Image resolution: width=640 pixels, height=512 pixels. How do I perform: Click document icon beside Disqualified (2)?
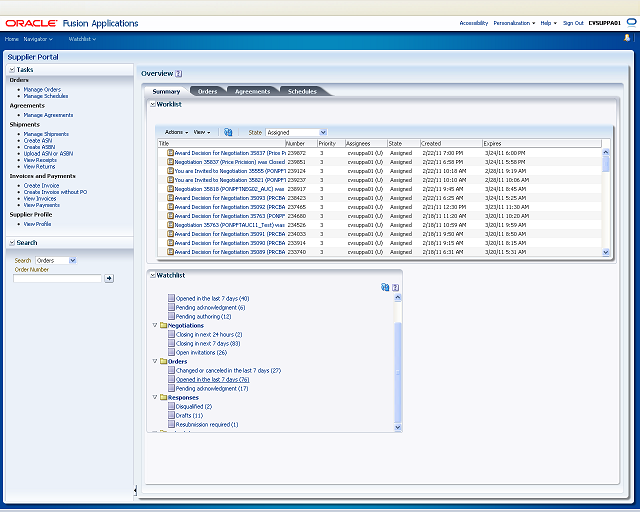(x=171, y=406)
